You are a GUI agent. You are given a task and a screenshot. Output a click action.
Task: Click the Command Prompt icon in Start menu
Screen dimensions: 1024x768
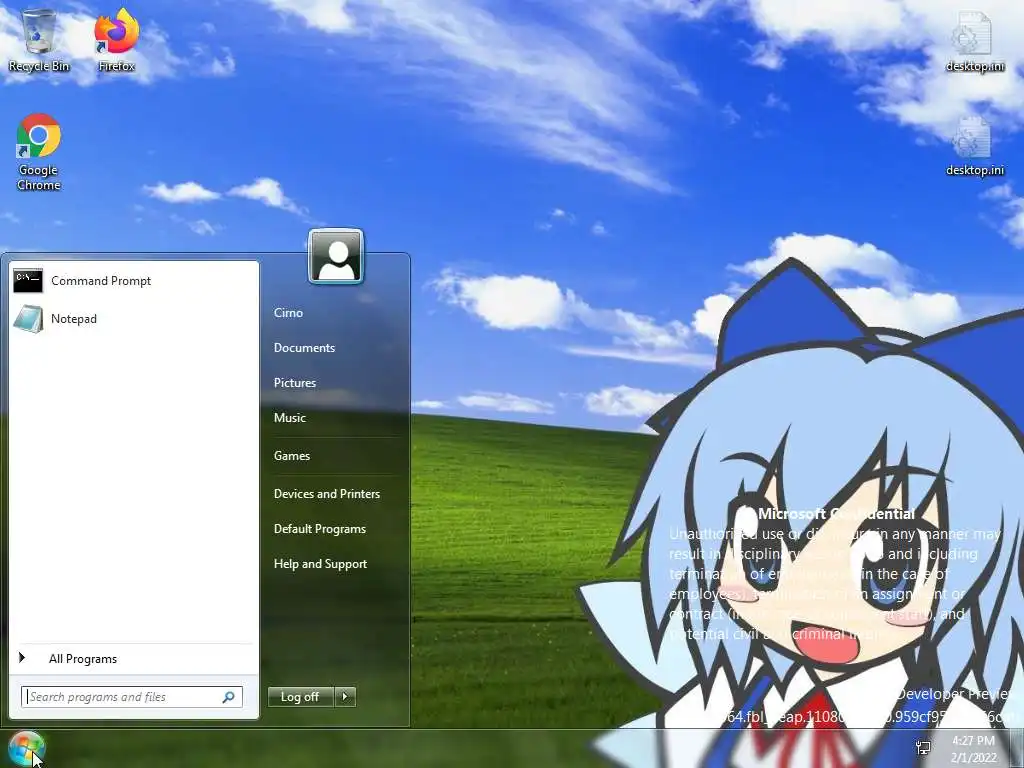28,281
